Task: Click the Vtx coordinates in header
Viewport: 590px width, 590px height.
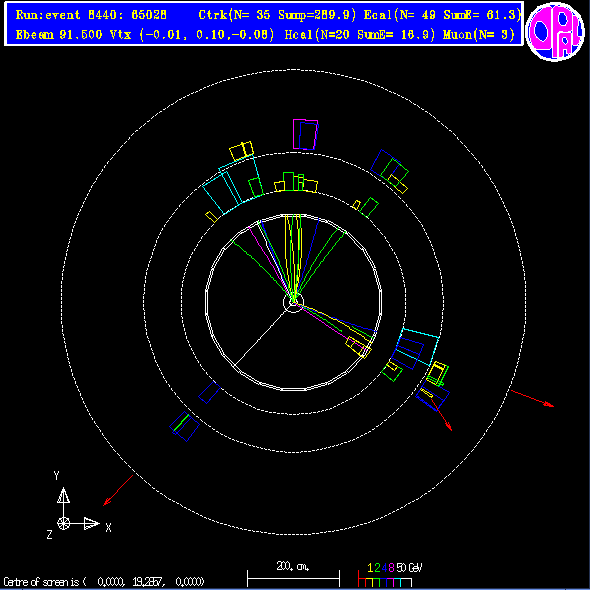Action: click(192, 35)
